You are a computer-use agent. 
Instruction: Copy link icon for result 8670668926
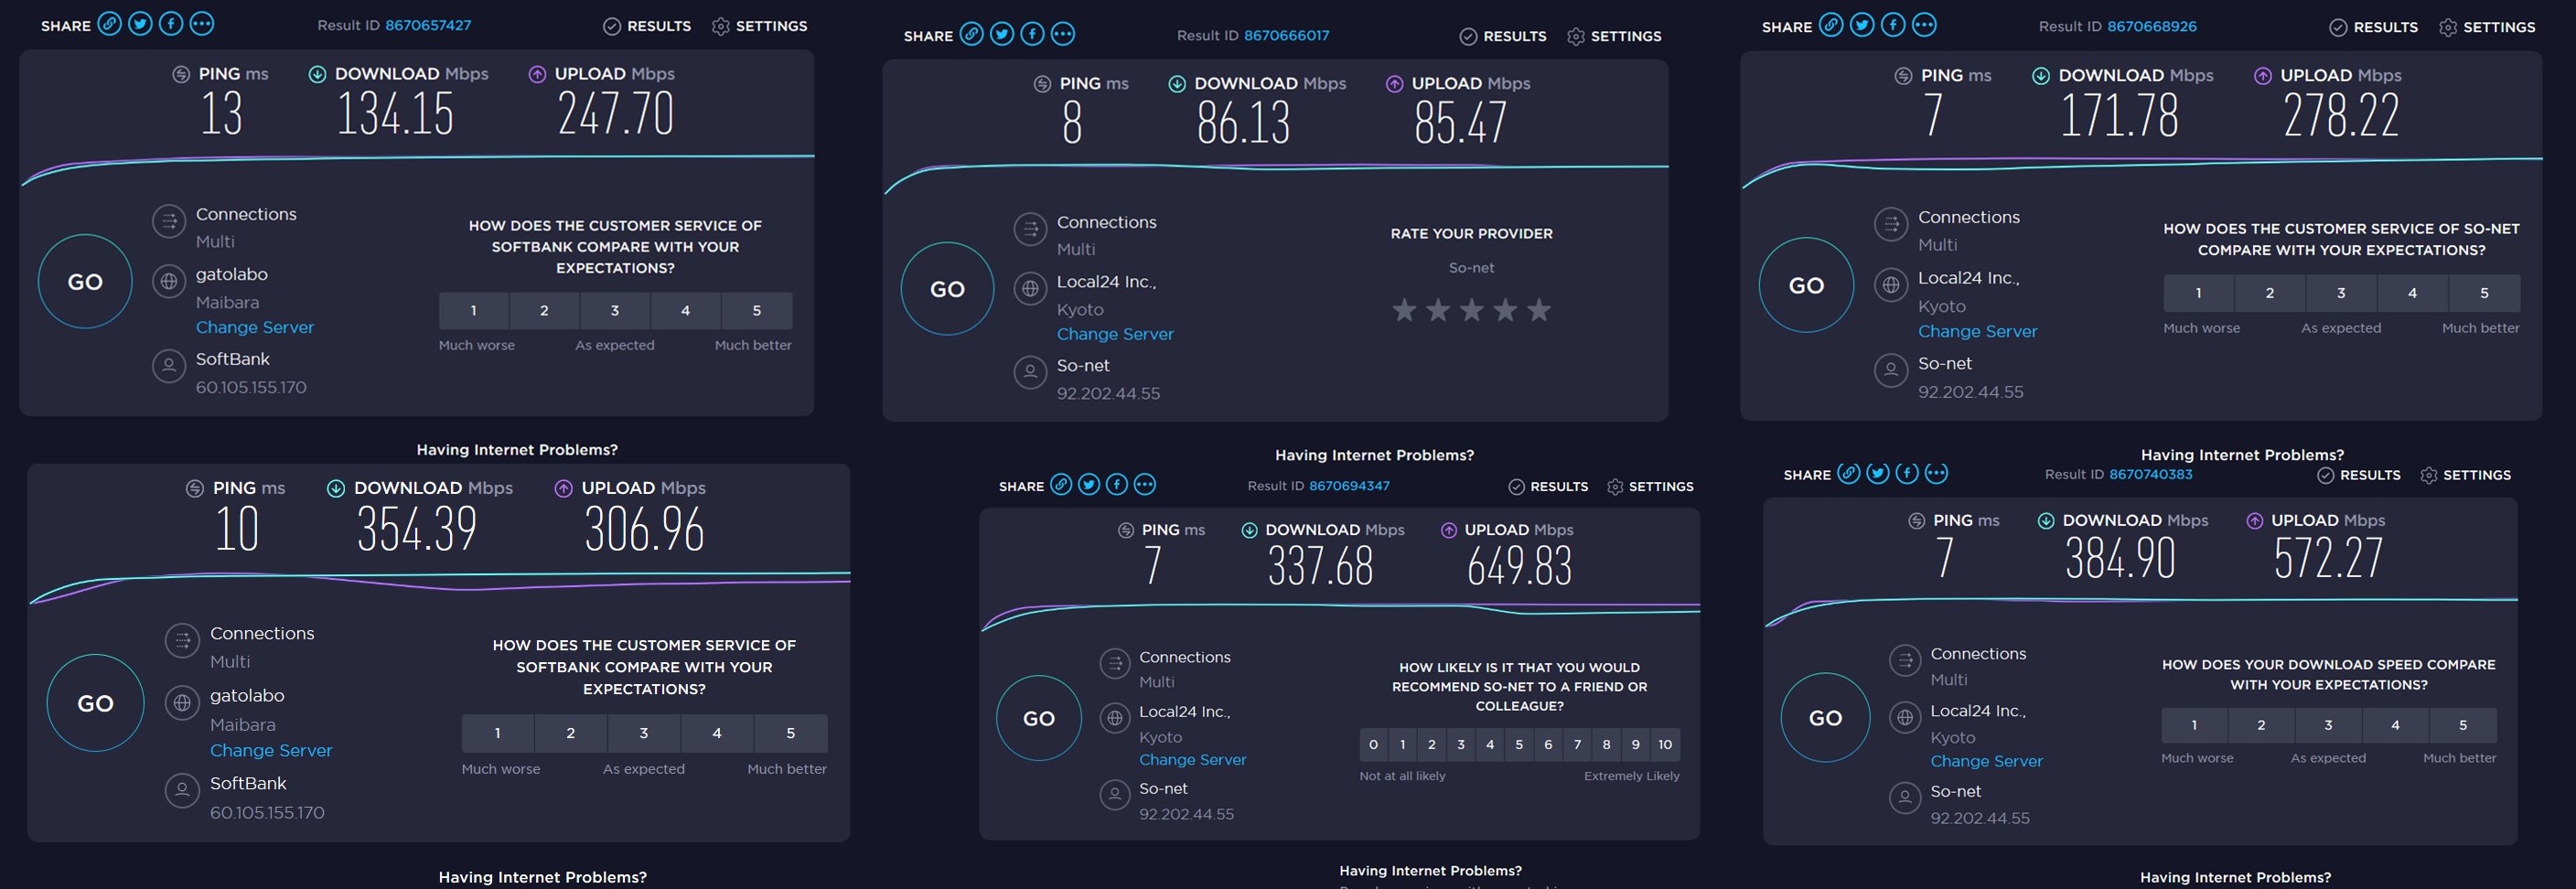1830,25
